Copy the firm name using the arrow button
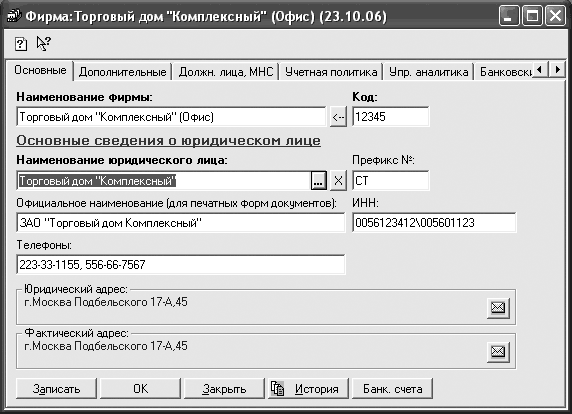The height and width of the screenshot is (414, 572). tap(338, 117)
